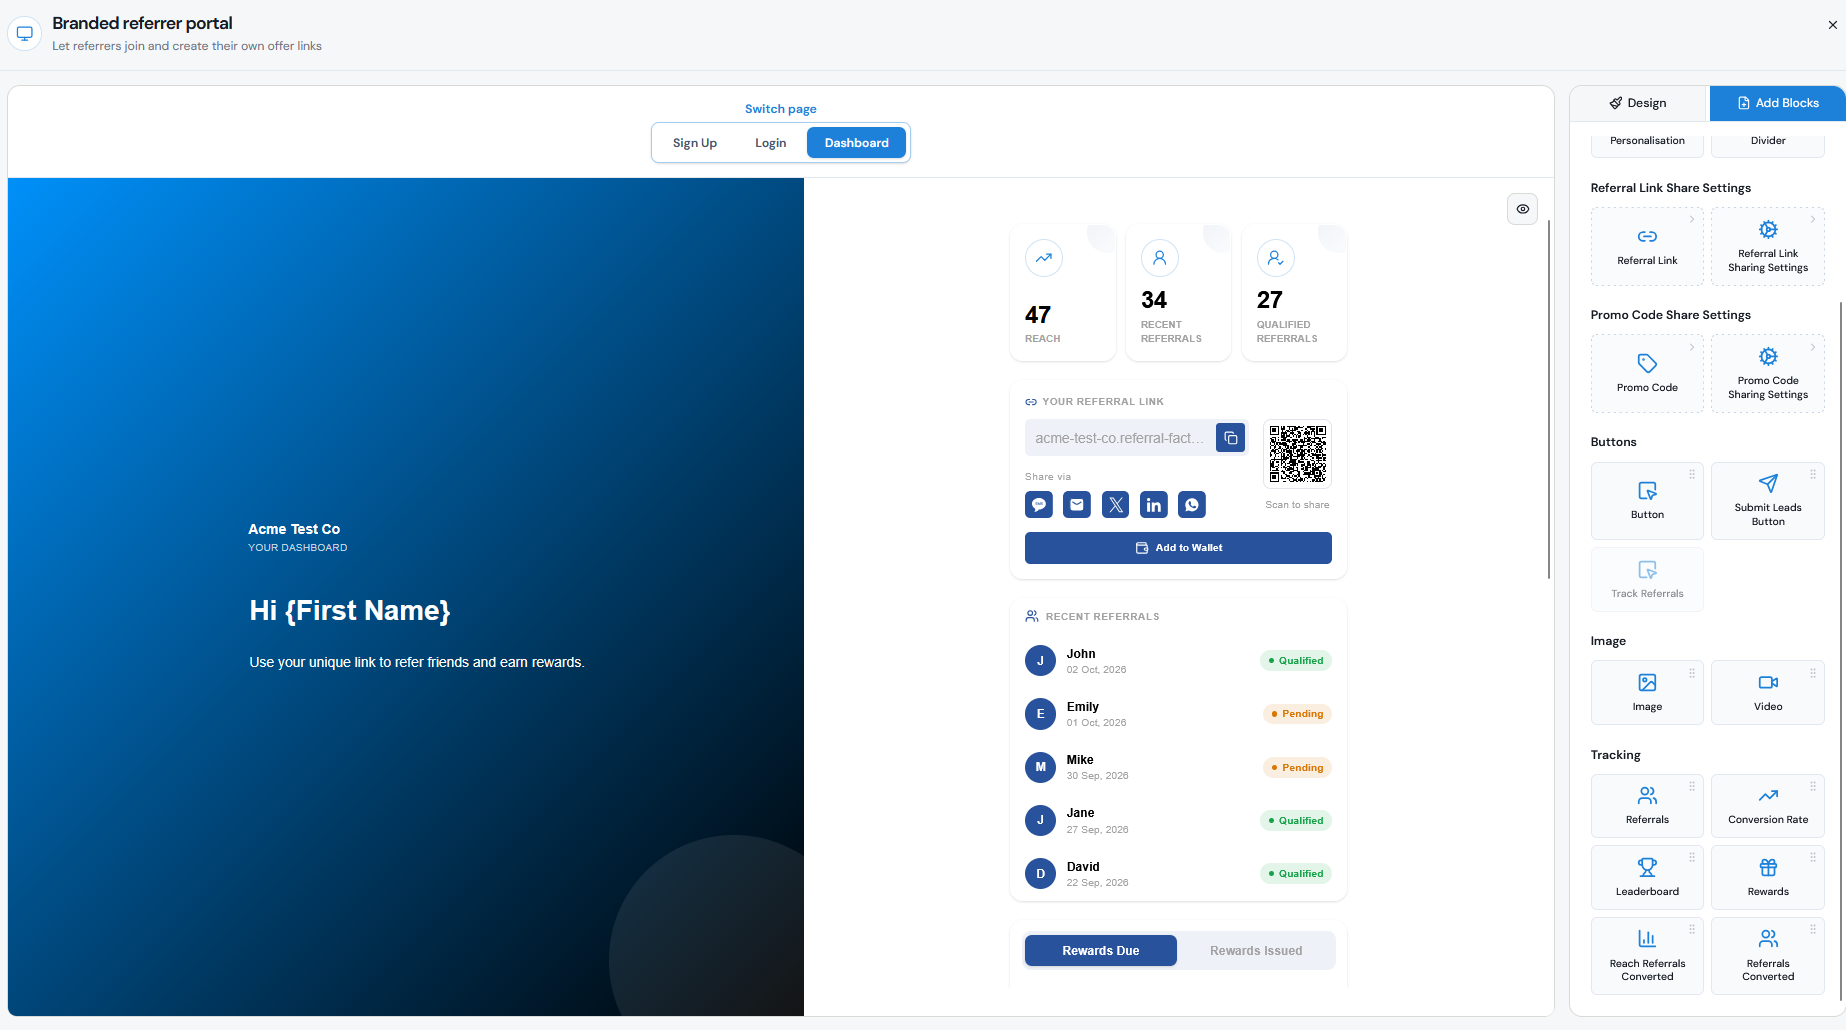Viewport: 1846px width, 1030px height.
Task: Expand chevron on Referral Link Sharing Settings
Action: click(1813, 219)
